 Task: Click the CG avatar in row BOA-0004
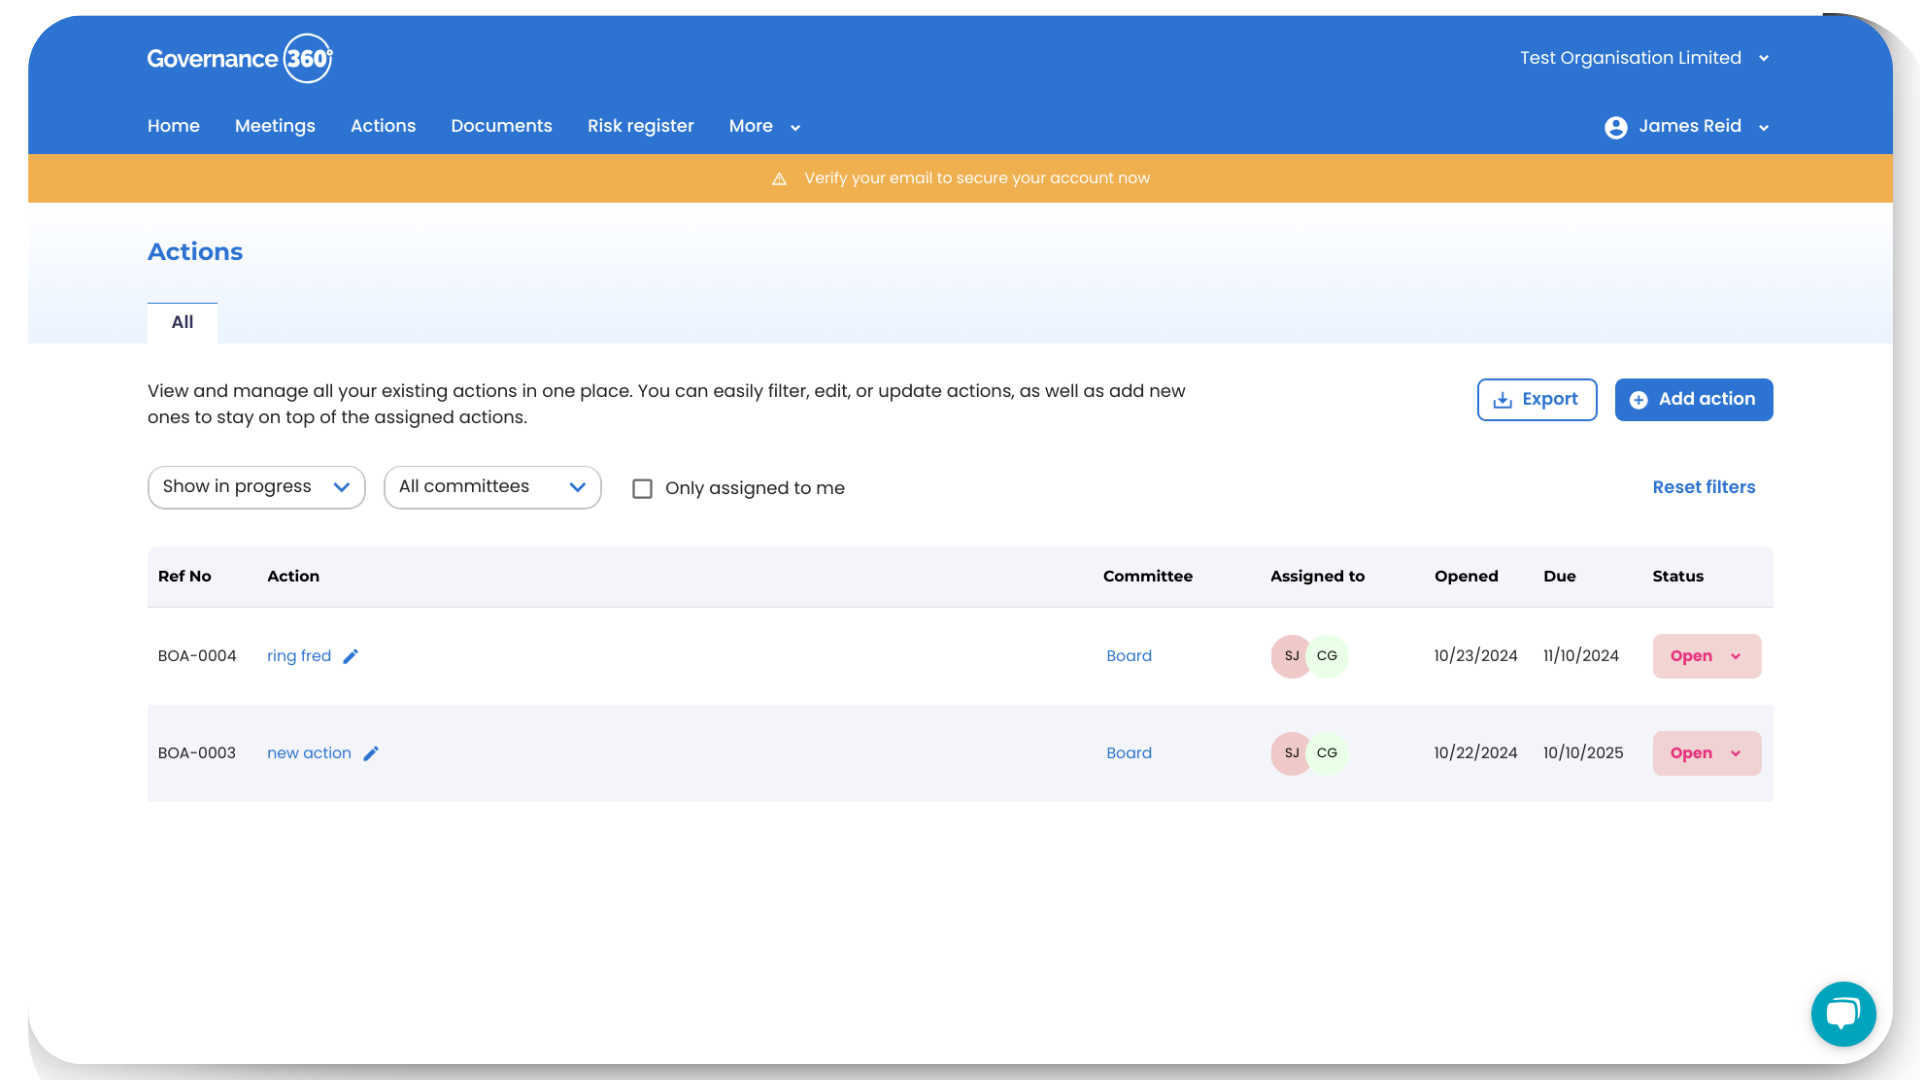pos(1328,656)
